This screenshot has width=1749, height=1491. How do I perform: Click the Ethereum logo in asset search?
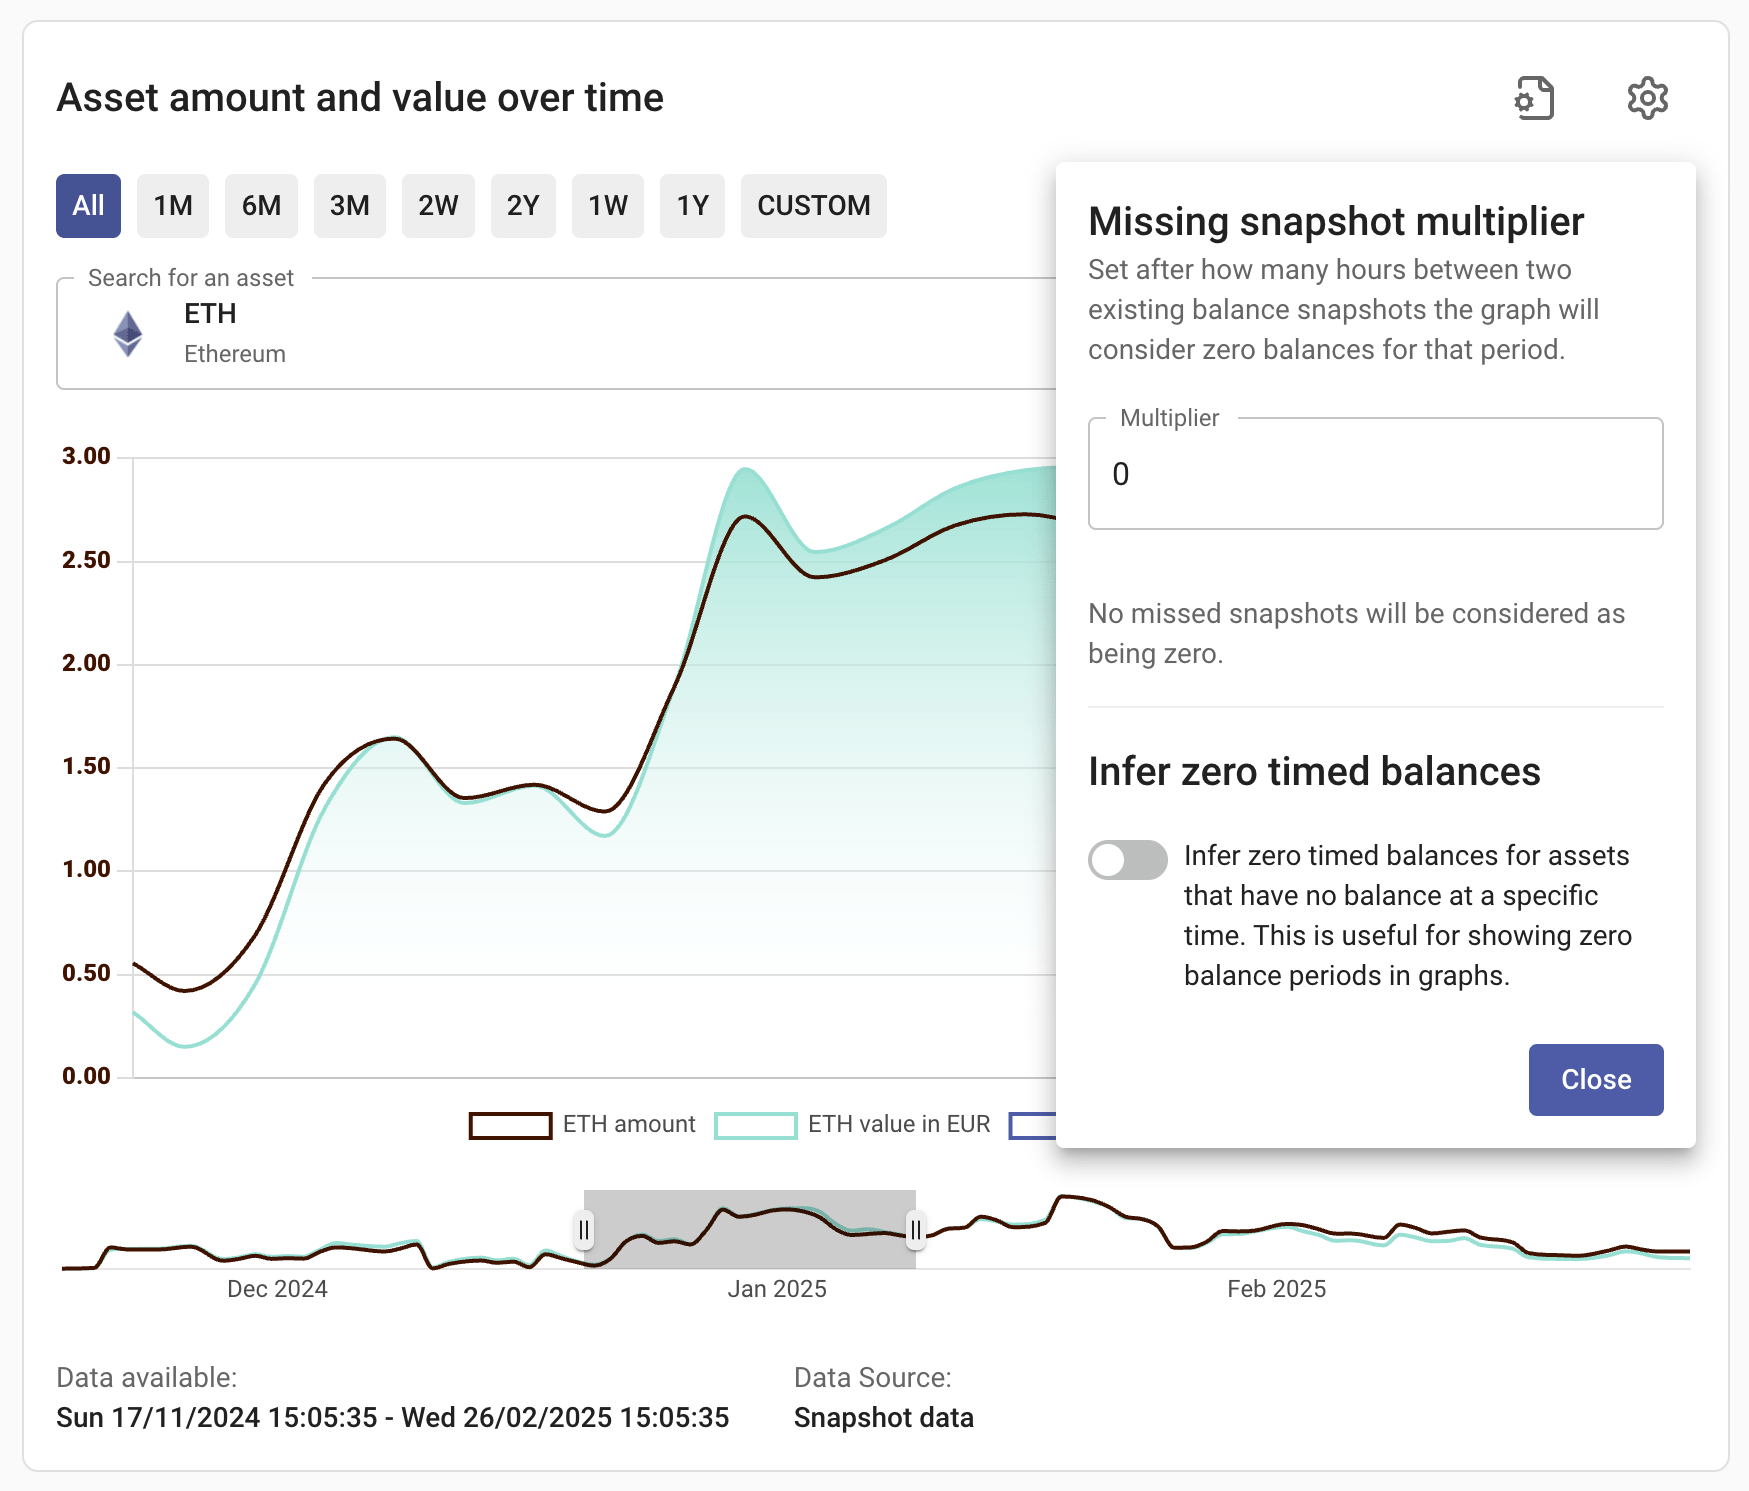tap(128, 333)
